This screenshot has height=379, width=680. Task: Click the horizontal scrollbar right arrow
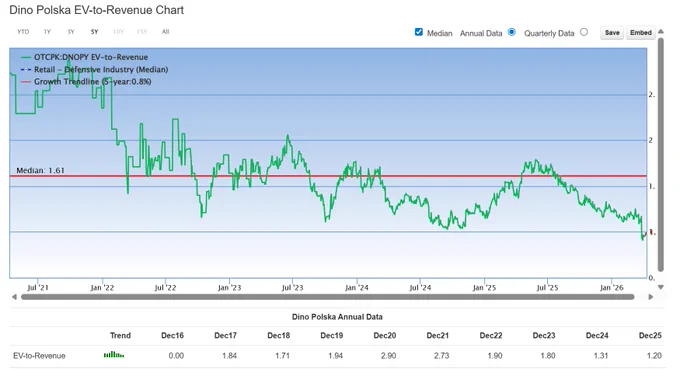coord(651,297)
